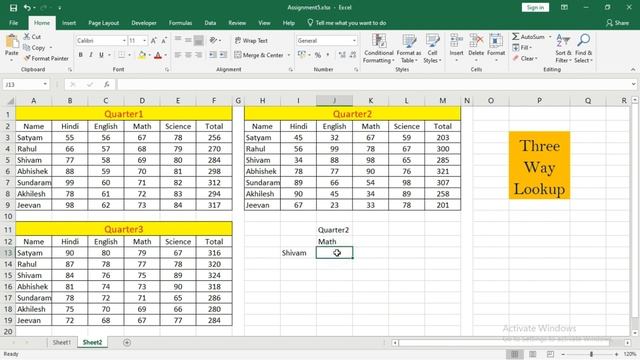Switch to the Formulas tab

click(180, 23)
